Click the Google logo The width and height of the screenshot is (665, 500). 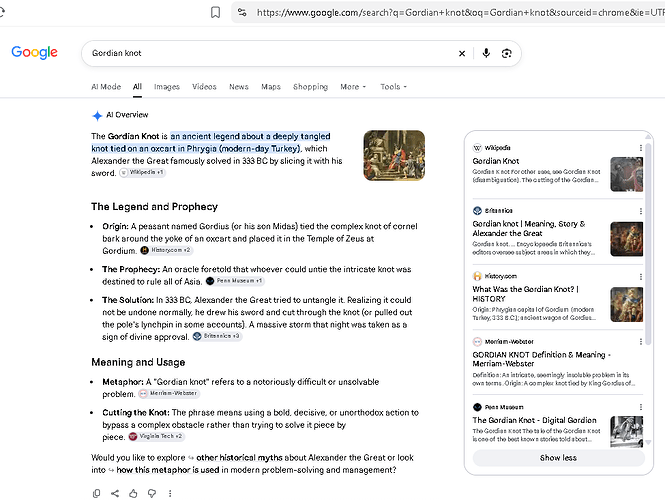tap(34, 53)
